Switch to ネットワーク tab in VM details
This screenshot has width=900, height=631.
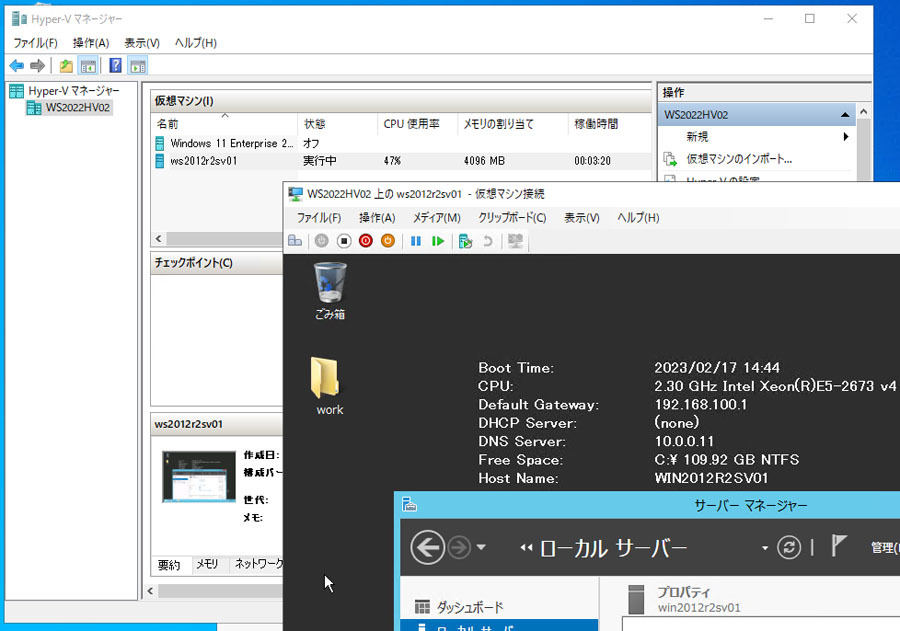pyautogui.click(x=258, y=564)
